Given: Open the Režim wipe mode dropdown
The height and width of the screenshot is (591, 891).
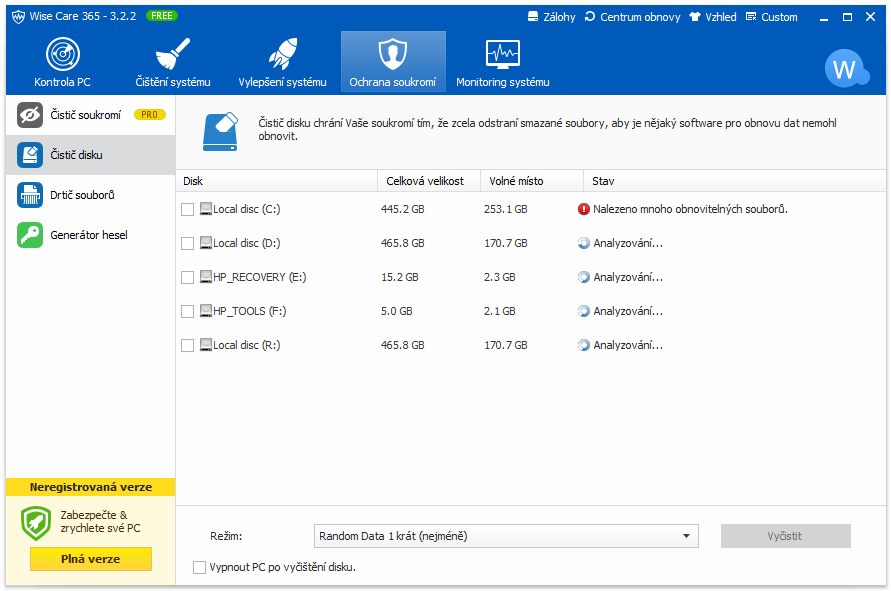Looking at the screenshot, I should point(506,536).
